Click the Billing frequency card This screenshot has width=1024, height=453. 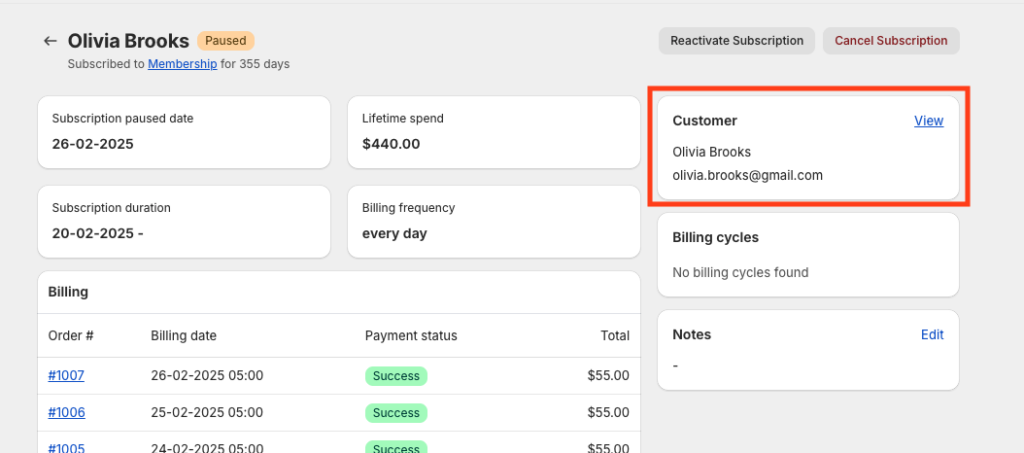point(493,221)
